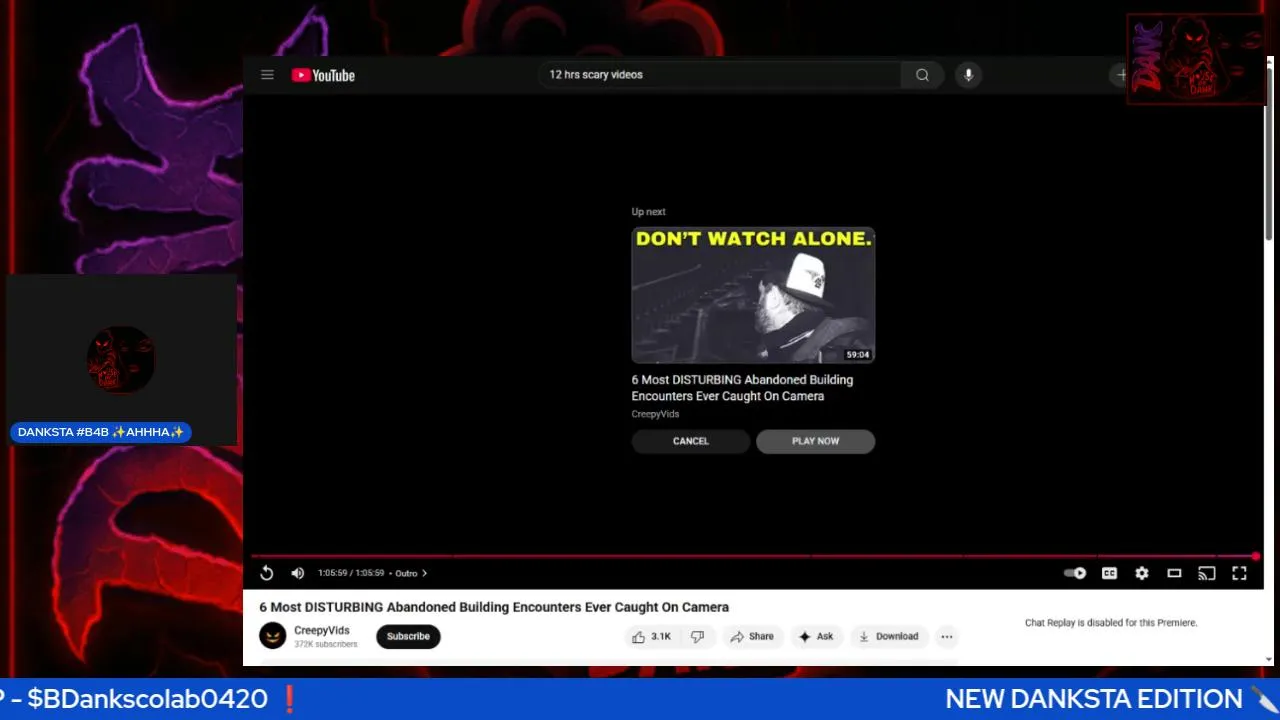
Task: Mute the video volume speaker icon
Action: 297,573
